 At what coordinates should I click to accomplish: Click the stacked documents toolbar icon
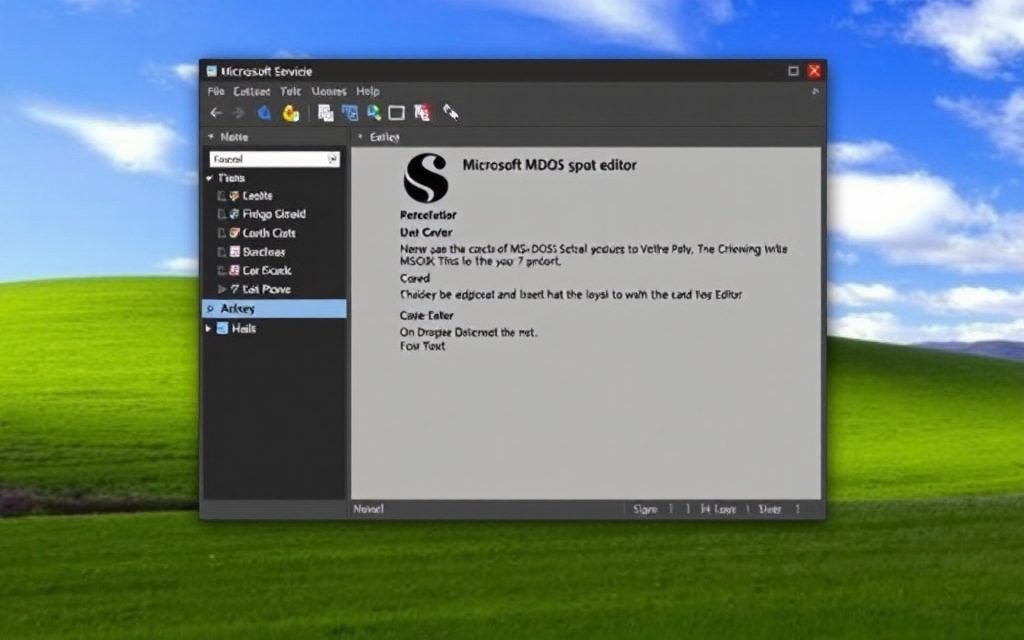tap(325, 113)
